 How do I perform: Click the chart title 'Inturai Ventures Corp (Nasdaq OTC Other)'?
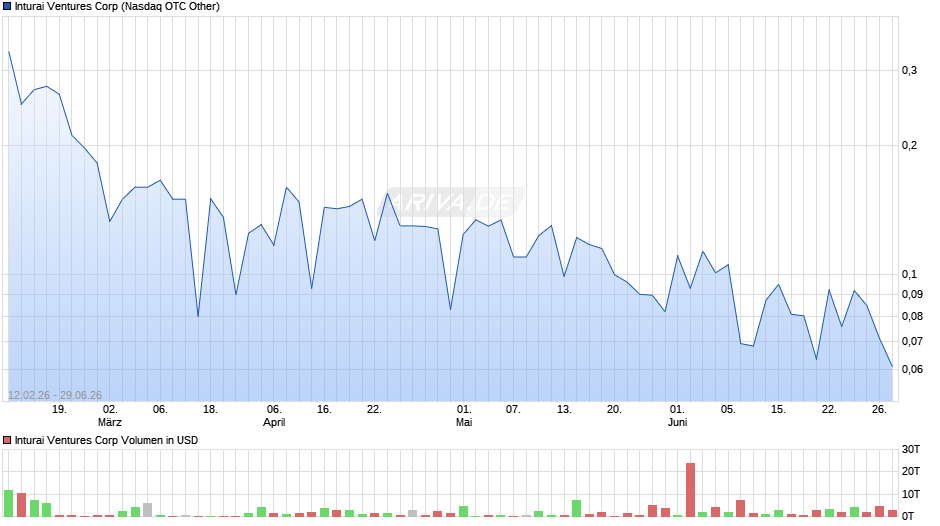click(117, 7)
